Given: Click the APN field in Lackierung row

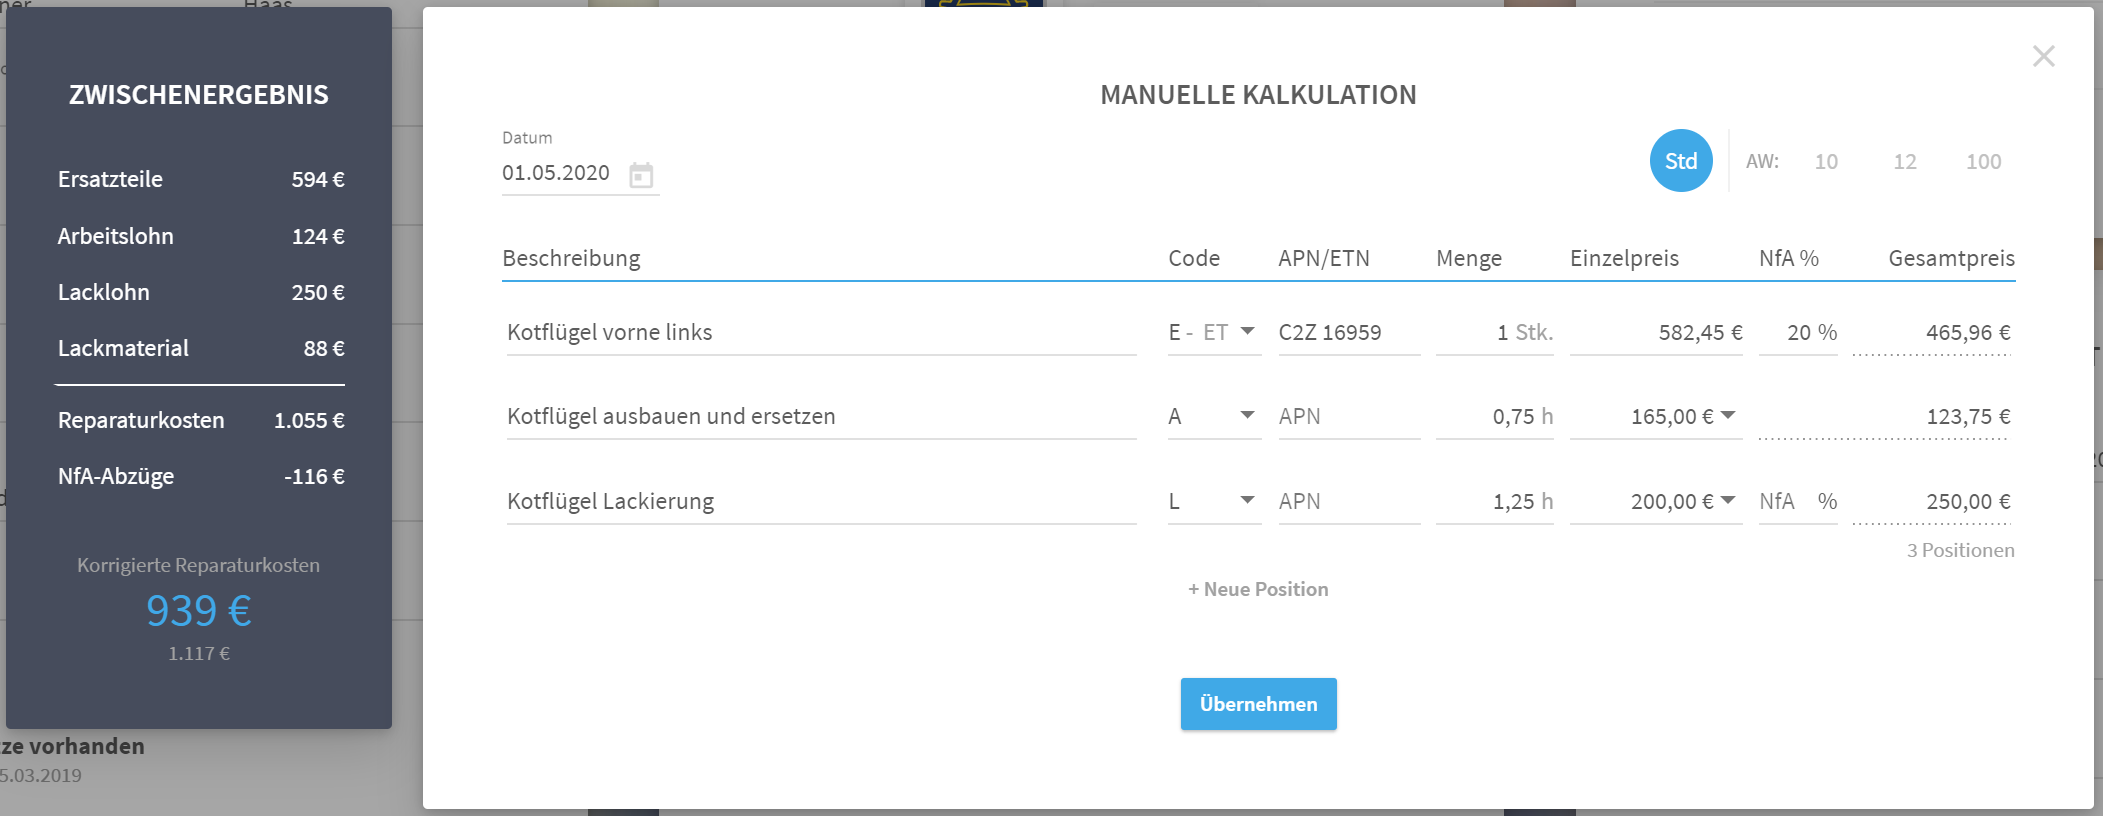Looking at the screenshot, I should pyautogui.click(x=1349, y=502).
